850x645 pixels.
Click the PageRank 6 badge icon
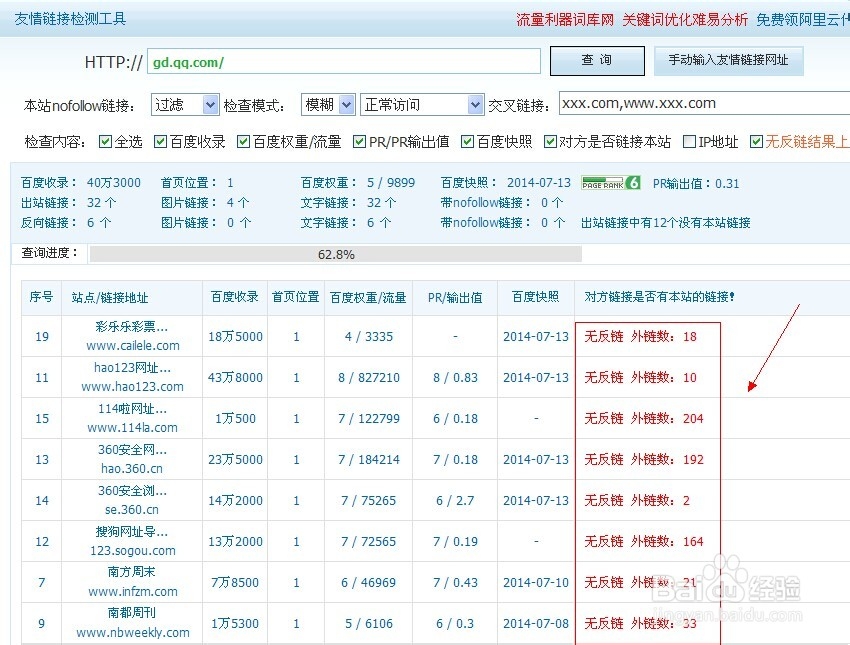pyautogui.click(x=611, y=183)
